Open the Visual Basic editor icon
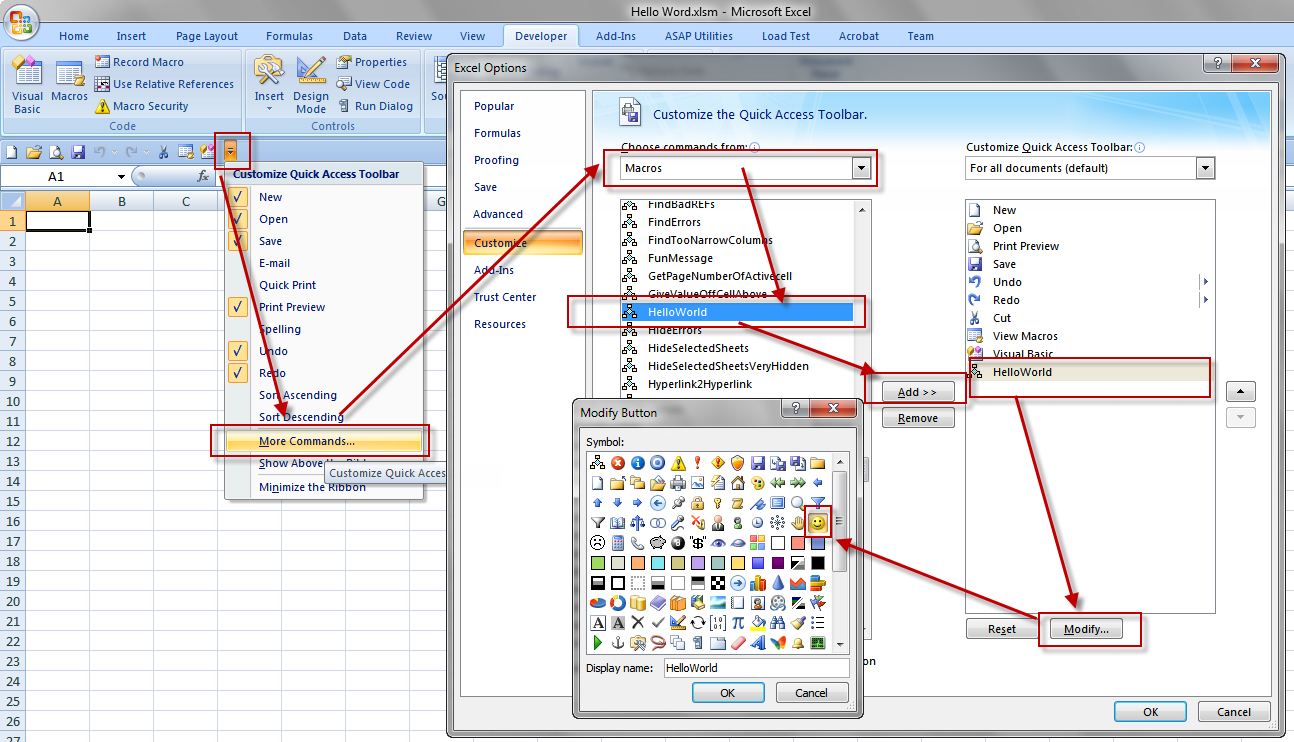Screen dimensions: 1294x742 click(x=27, y=85)
